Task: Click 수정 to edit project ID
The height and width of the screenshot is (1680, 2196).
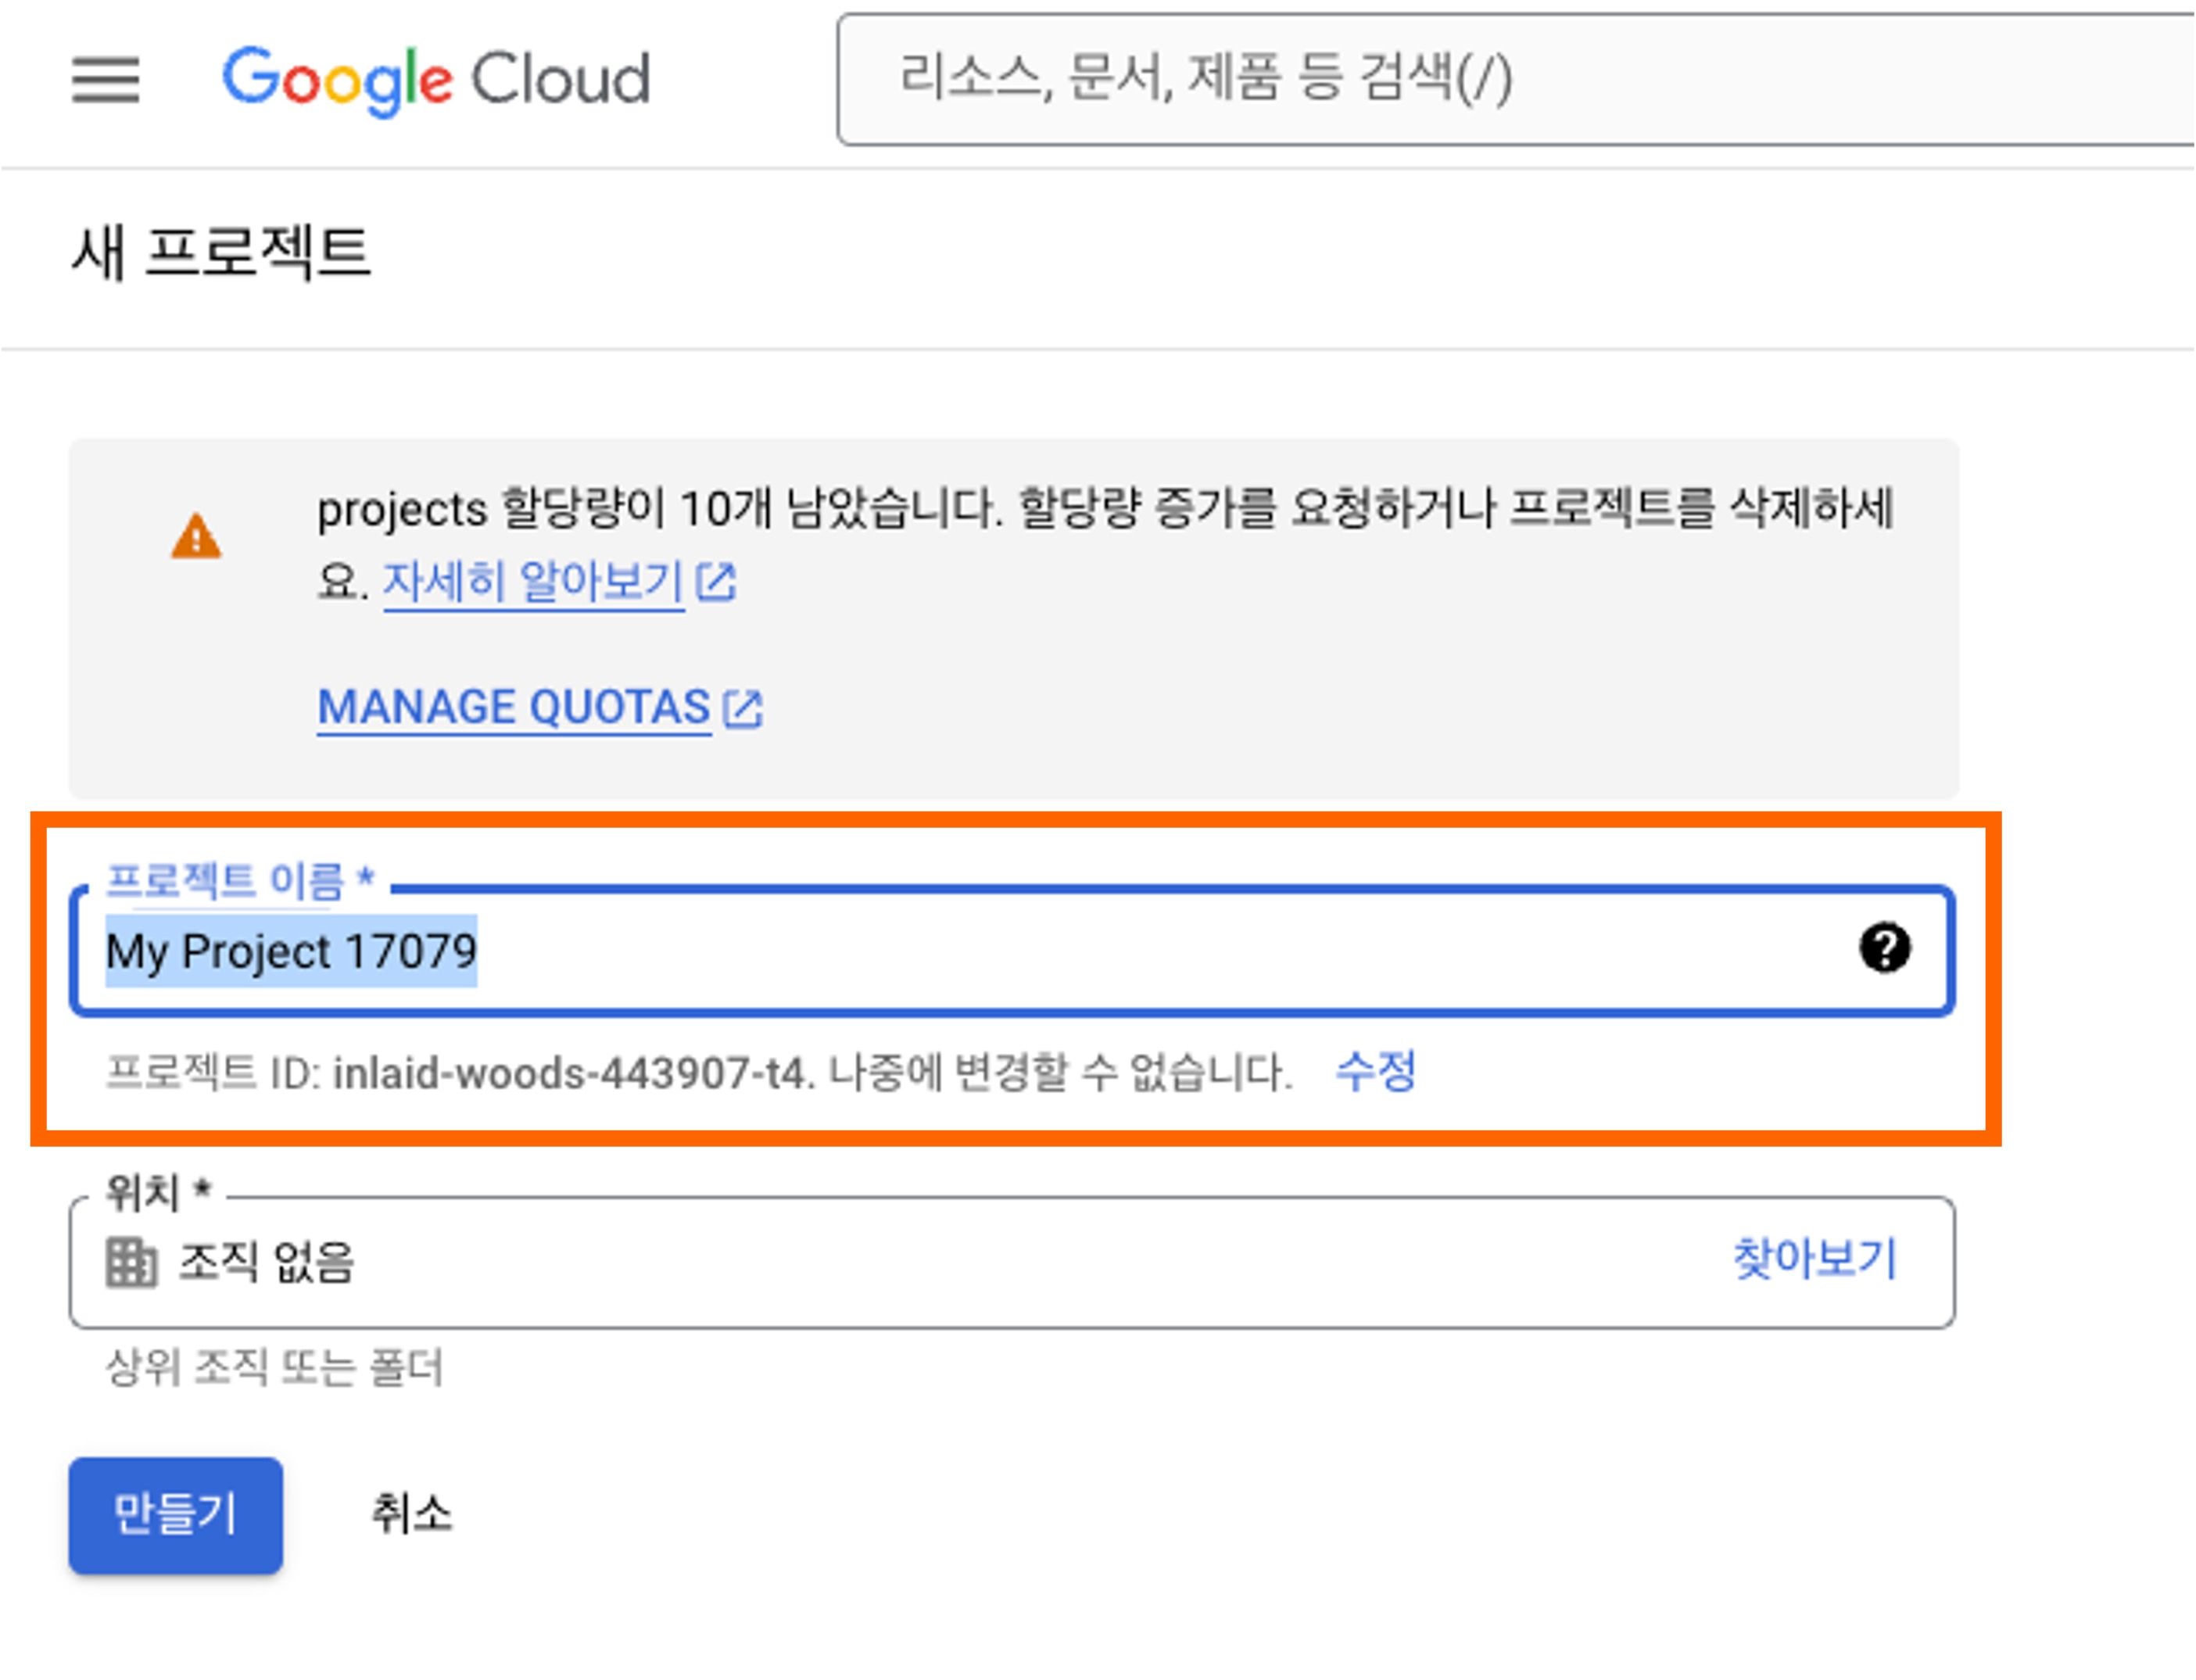Action: [x=1376, y=1072]
